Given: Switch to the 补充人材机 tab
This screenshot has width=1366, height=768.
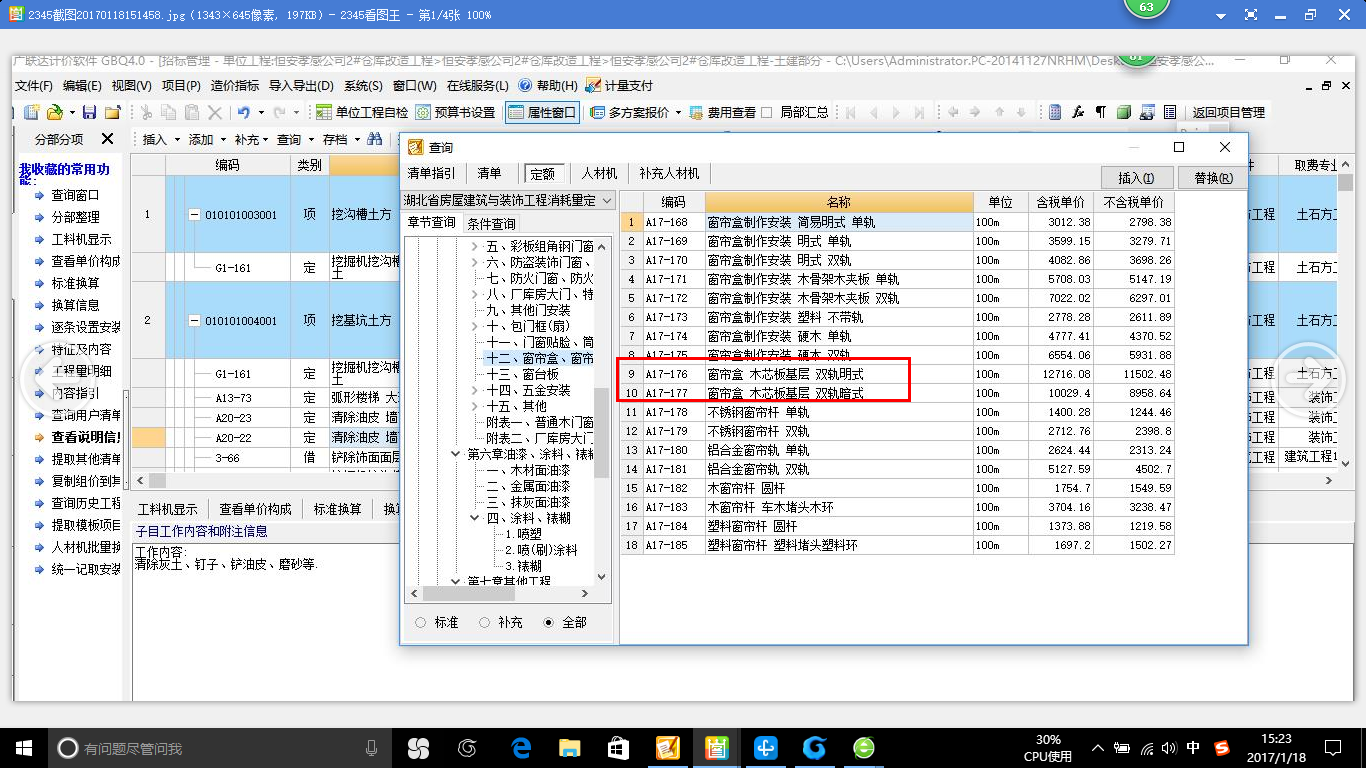Looking at the screenshot, I should pos(669,174).
